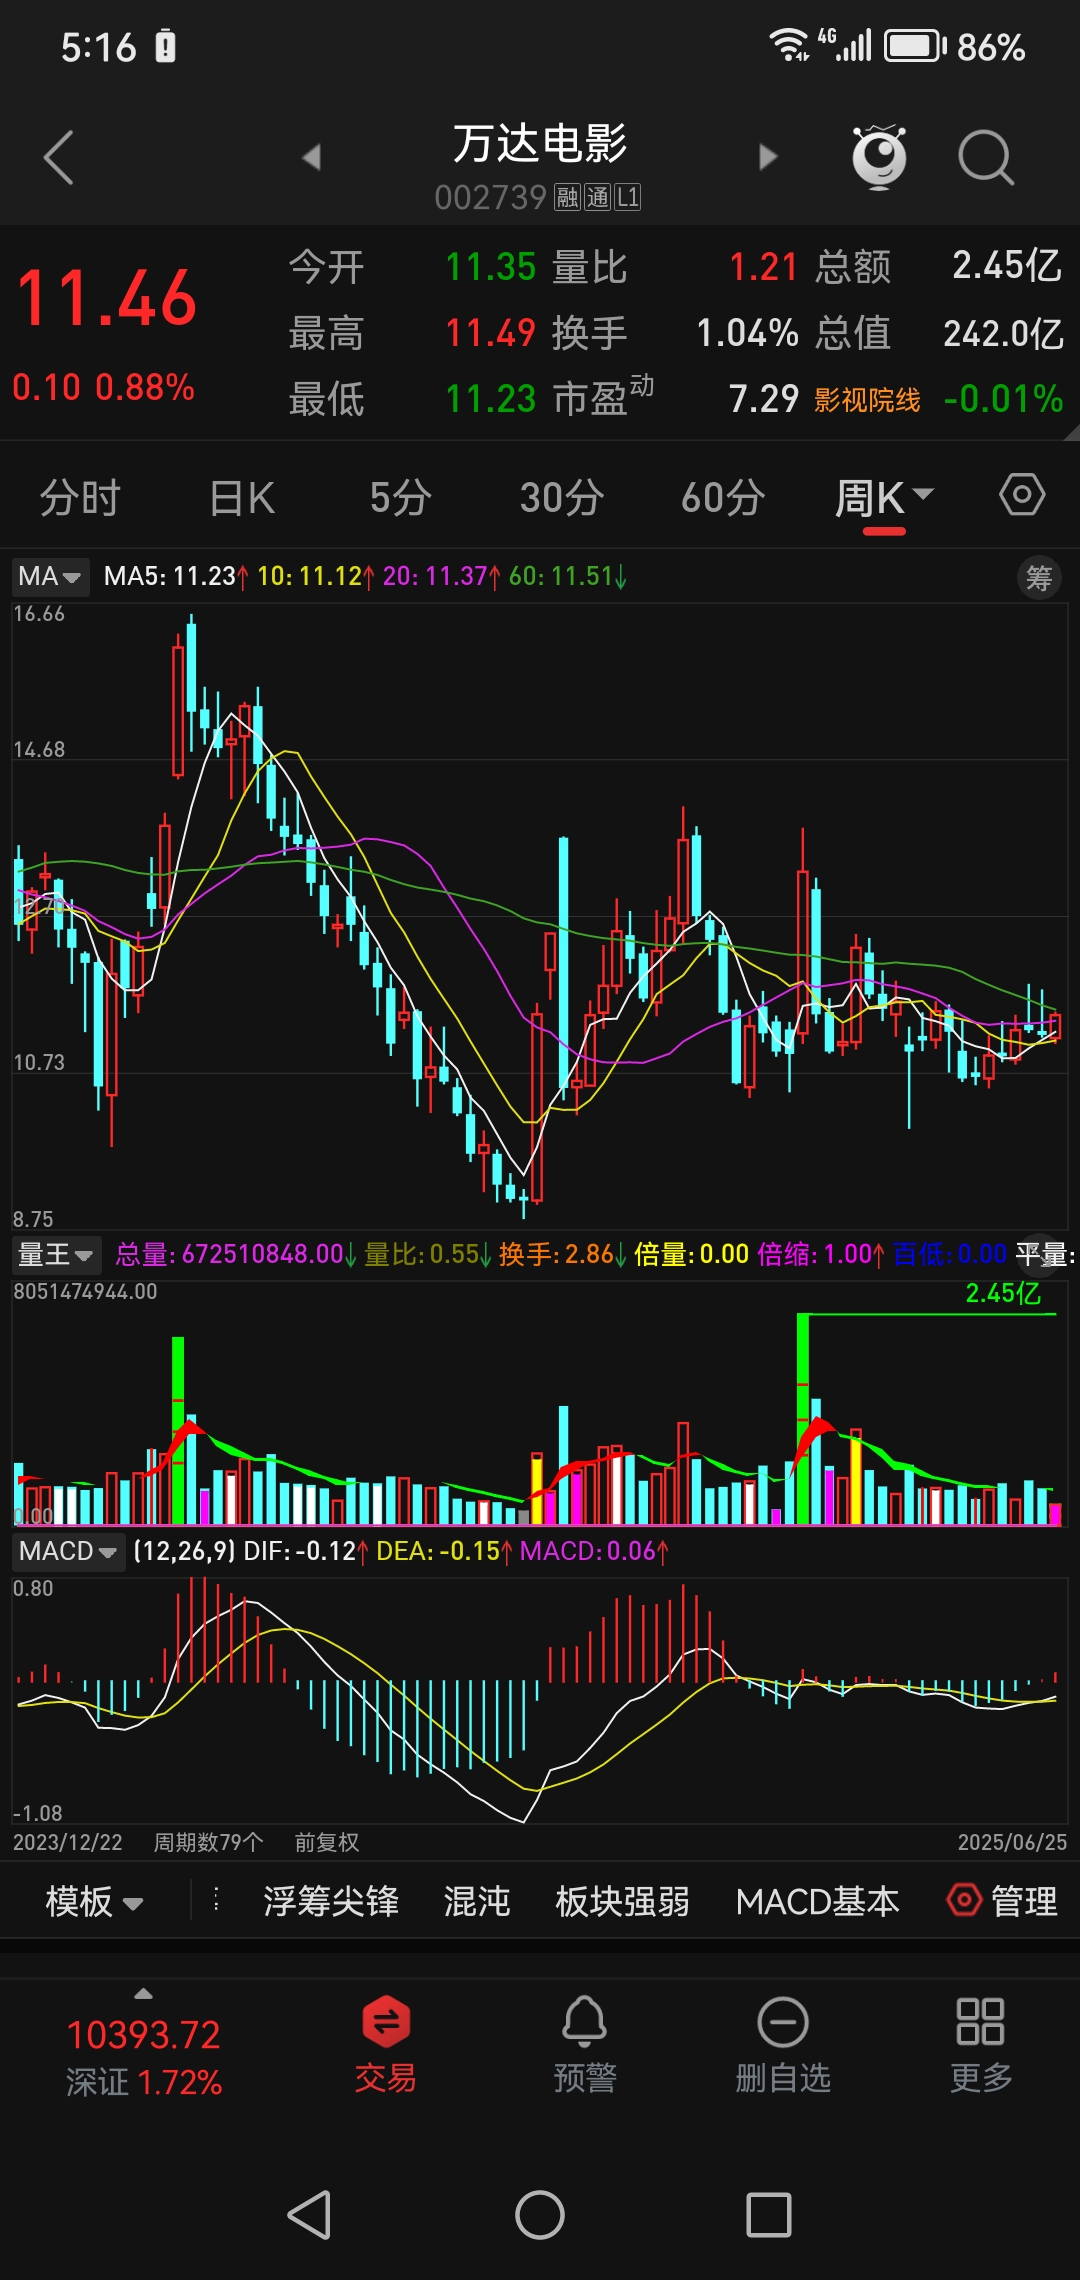The image size is (1080, 2280).
Task: Tap the 0.10 0.88% price change
Action: click(x=103, y=387)
